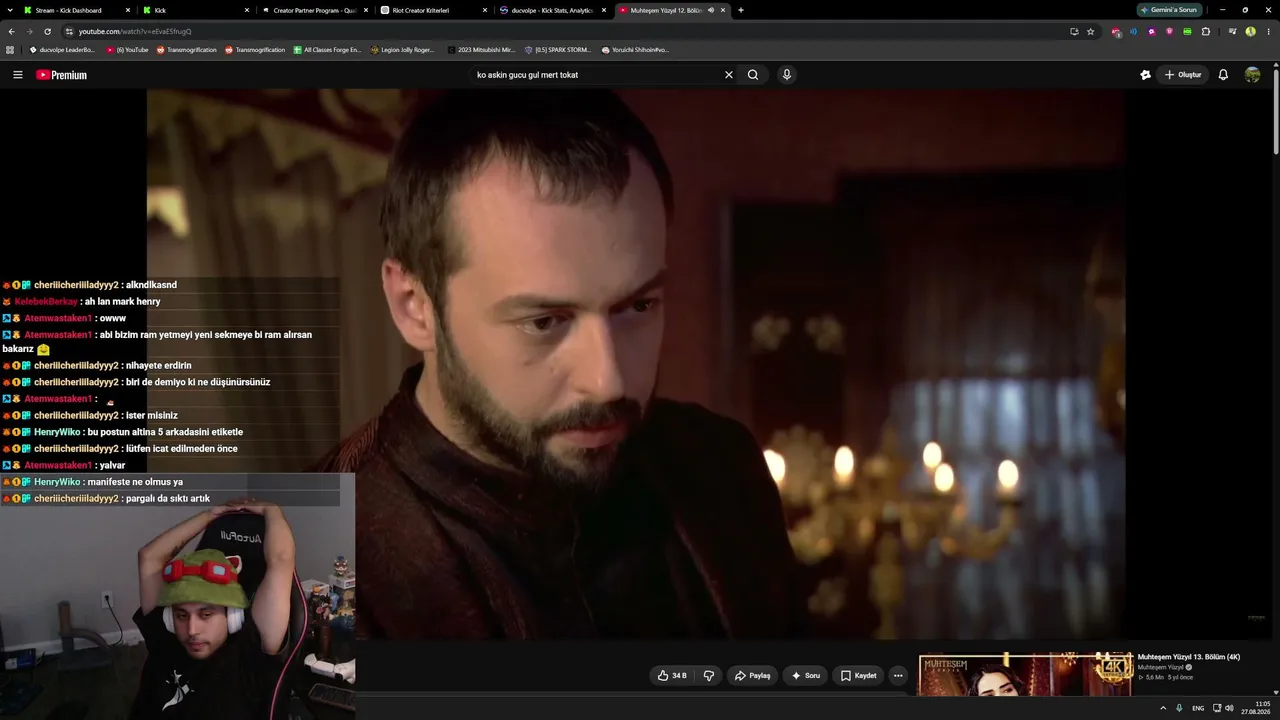Open the YouTube guide hamburger menu

(17, 75)
